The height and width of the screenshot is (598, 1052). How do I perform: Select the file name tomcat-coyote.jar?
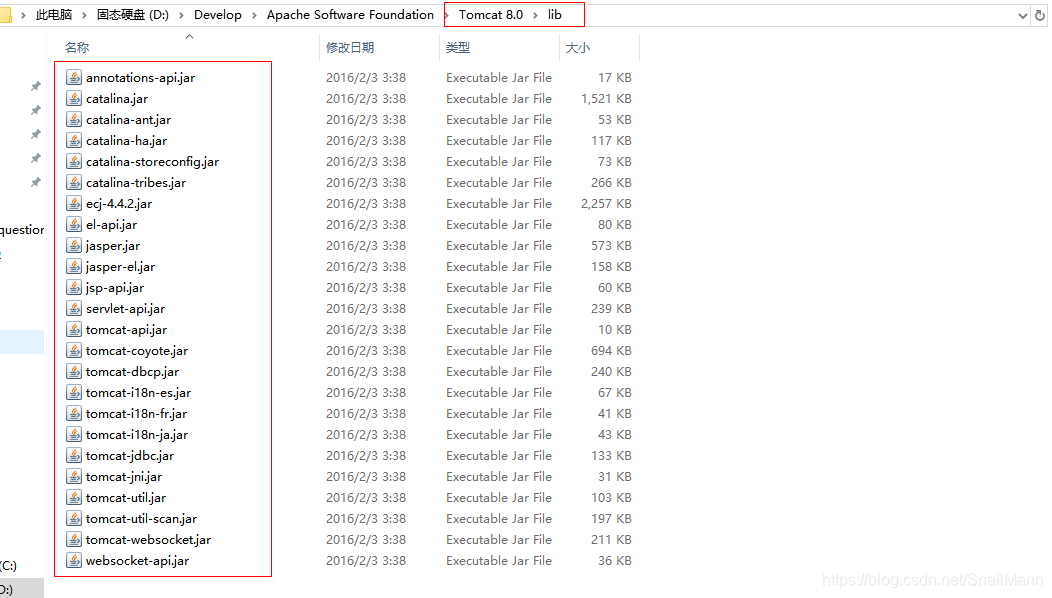click(x=137, y=350)
